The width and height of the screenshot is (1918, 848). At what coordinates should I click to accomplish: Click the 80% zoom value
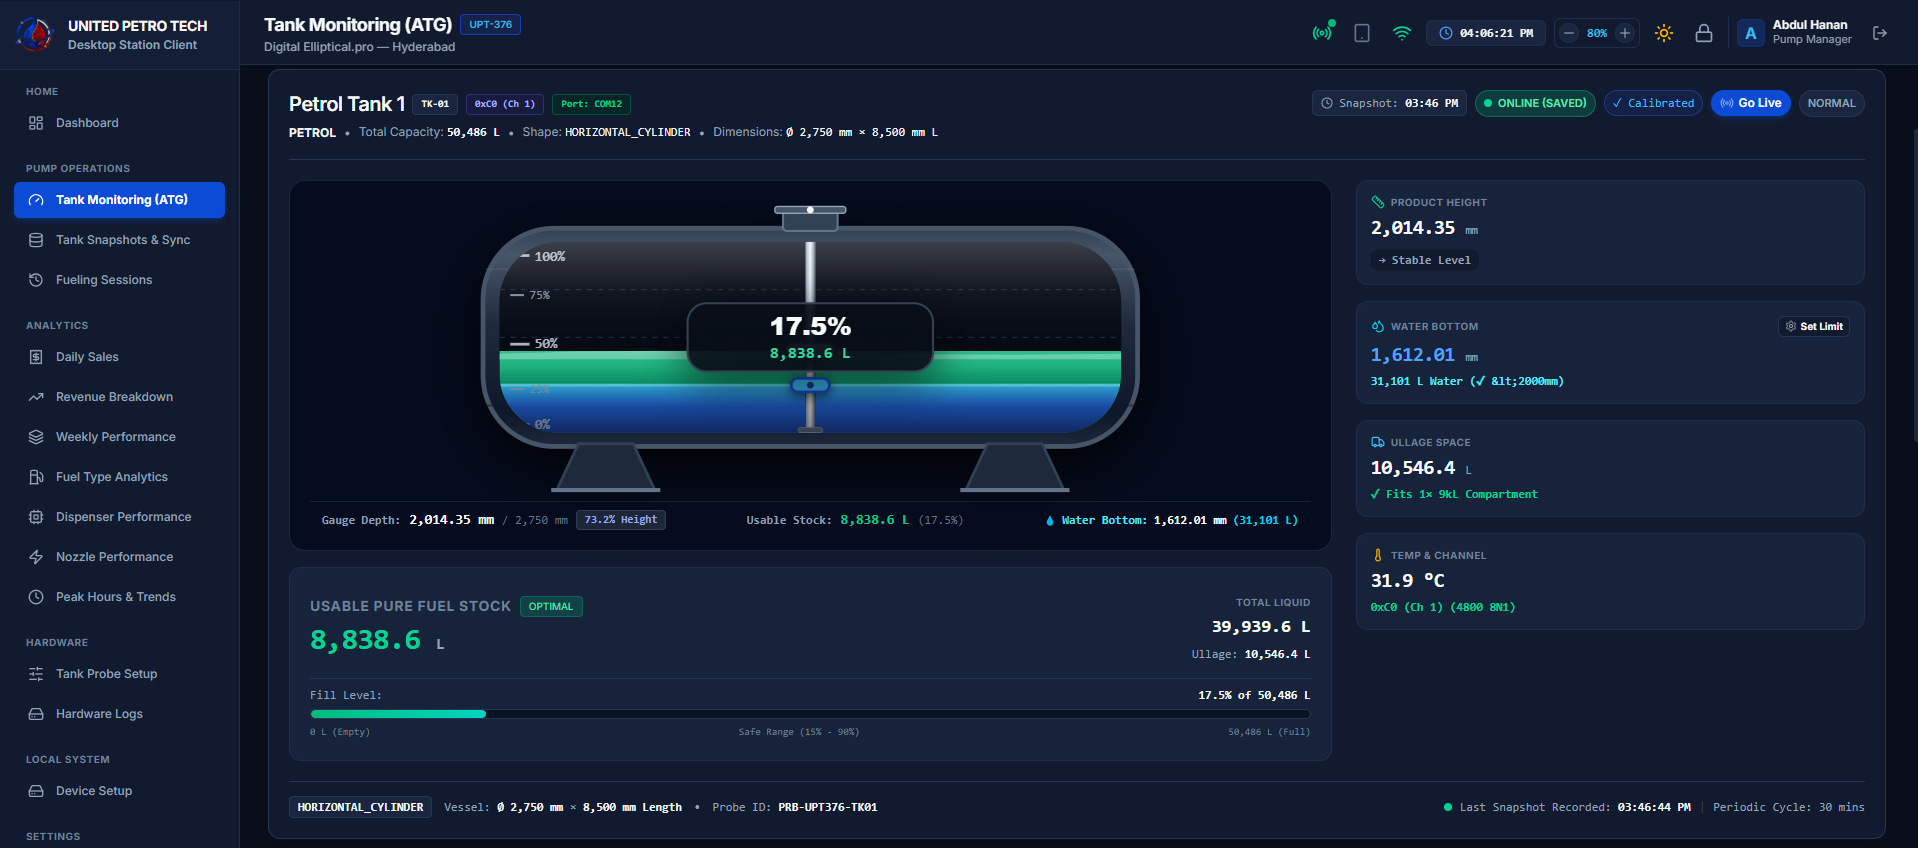tap(1597, 33)
